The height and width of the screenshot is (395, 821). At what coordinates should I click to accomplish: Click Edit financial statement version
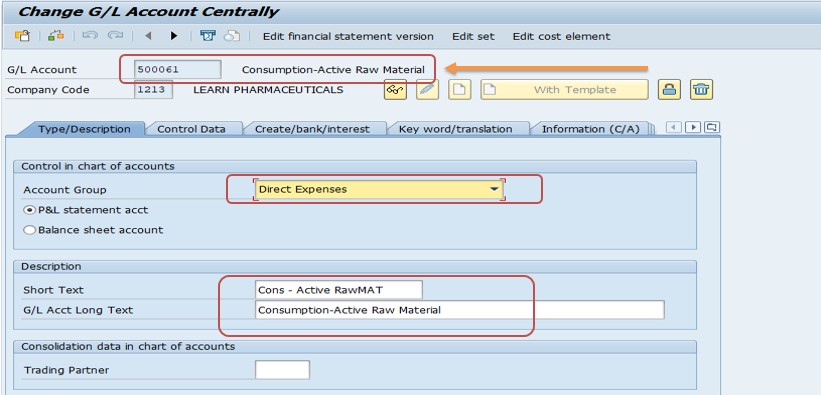click(348, 37)
